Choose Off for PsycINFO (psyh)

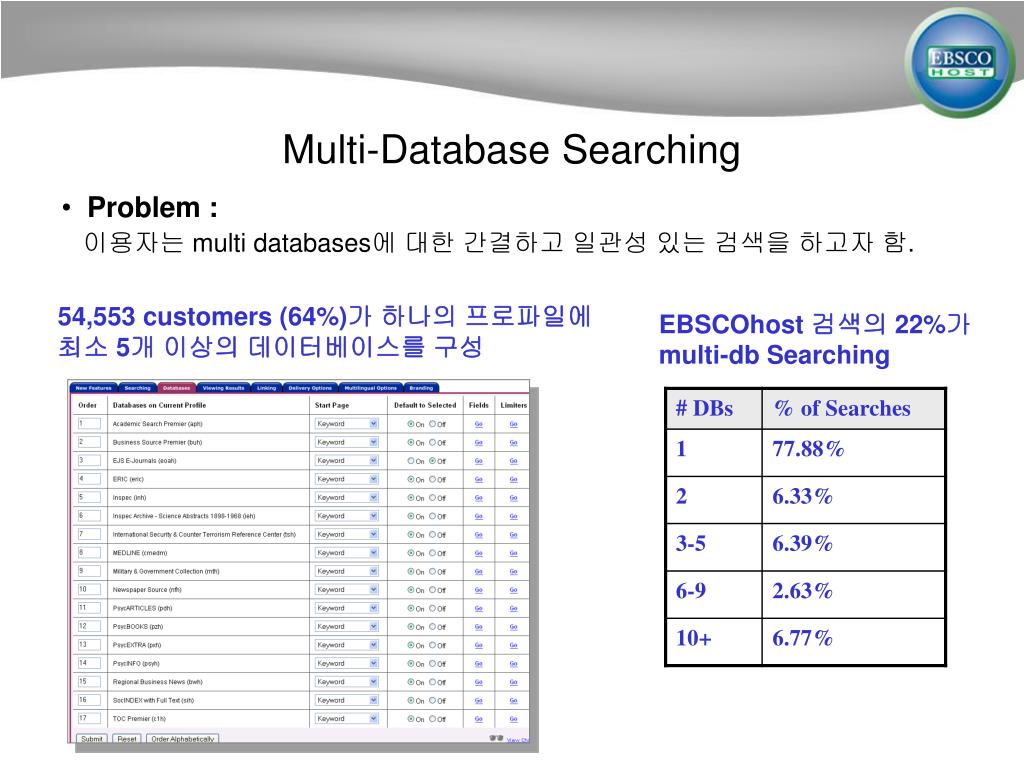coord(432,664)
